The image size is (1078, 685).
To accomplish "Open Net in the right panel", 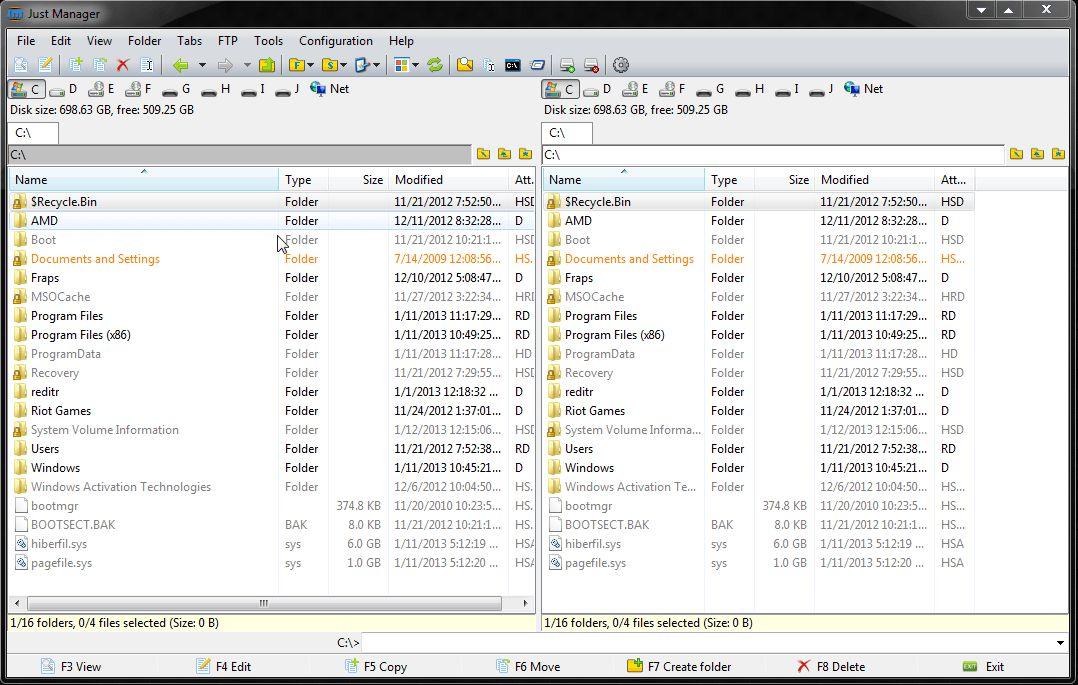I will 864,89.
